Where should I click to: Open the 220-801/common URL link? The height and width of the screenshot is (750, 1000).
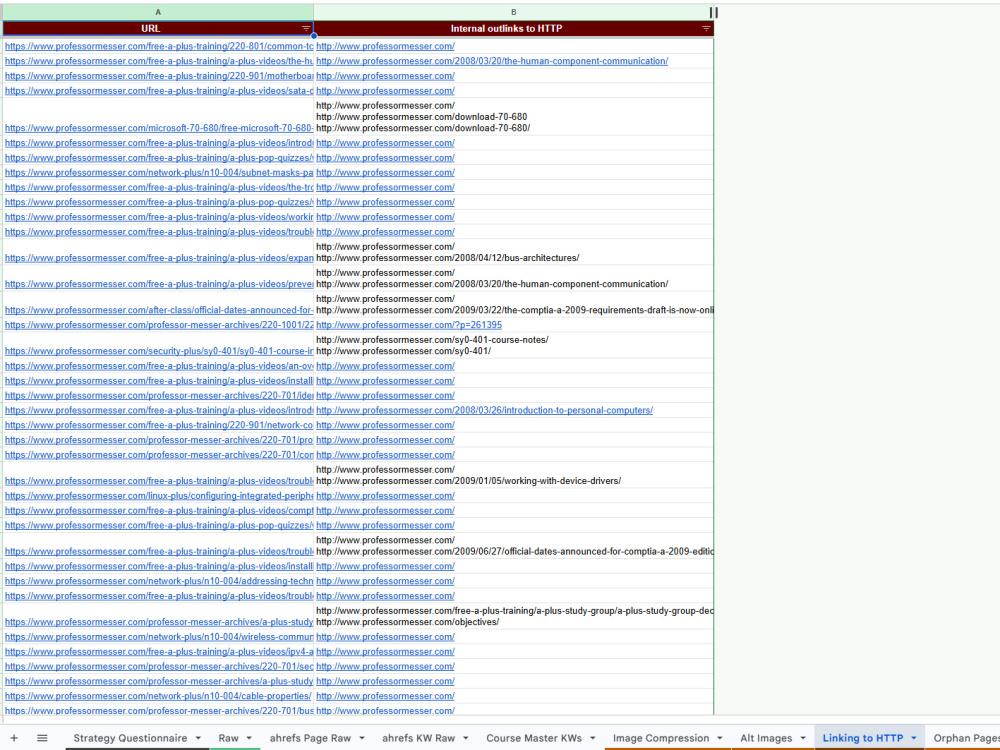click(x=159, y=46)
